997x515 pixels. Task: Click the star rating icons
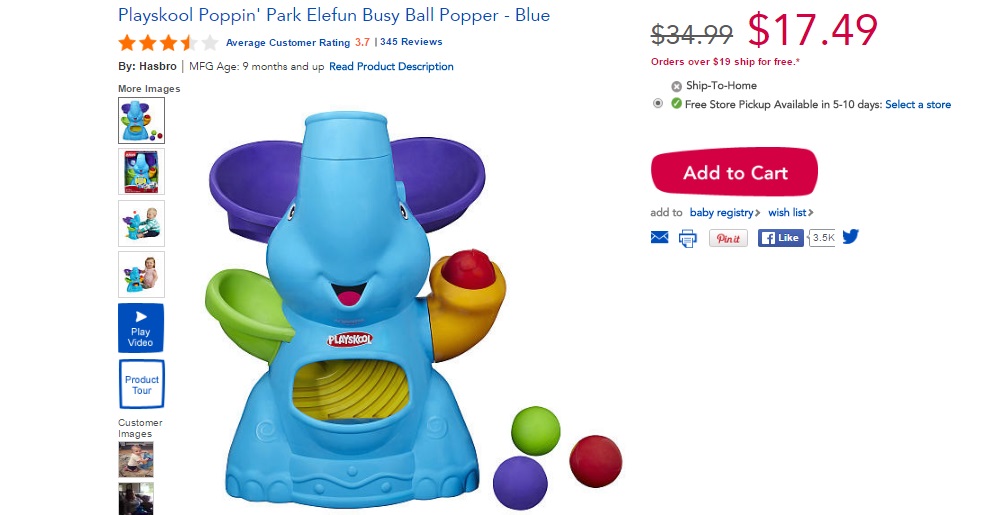(x=168, y=43)
